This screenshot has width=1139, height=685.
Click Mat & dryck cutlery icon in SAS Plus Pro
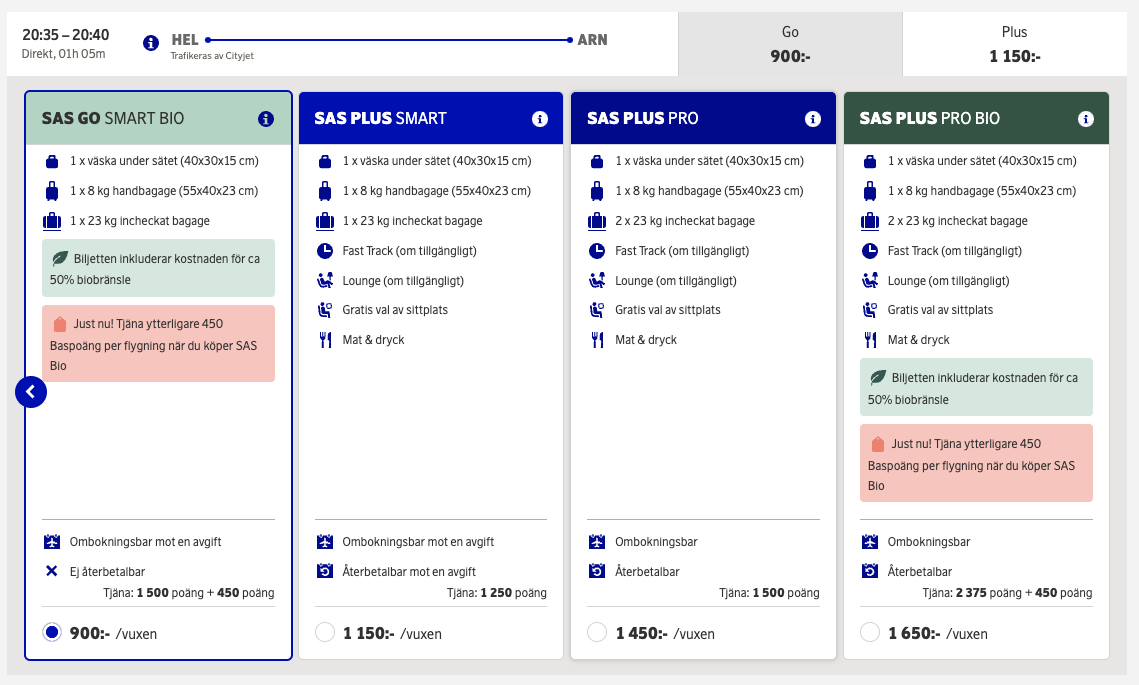pyautogui.click(x=597, y=340)
